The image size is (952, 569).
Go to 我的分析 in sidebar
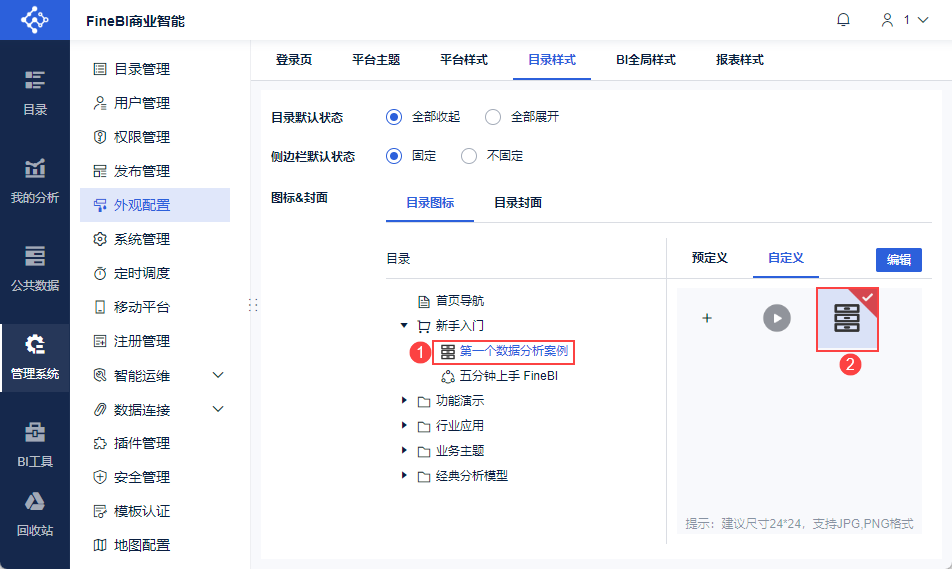(35, 180)
